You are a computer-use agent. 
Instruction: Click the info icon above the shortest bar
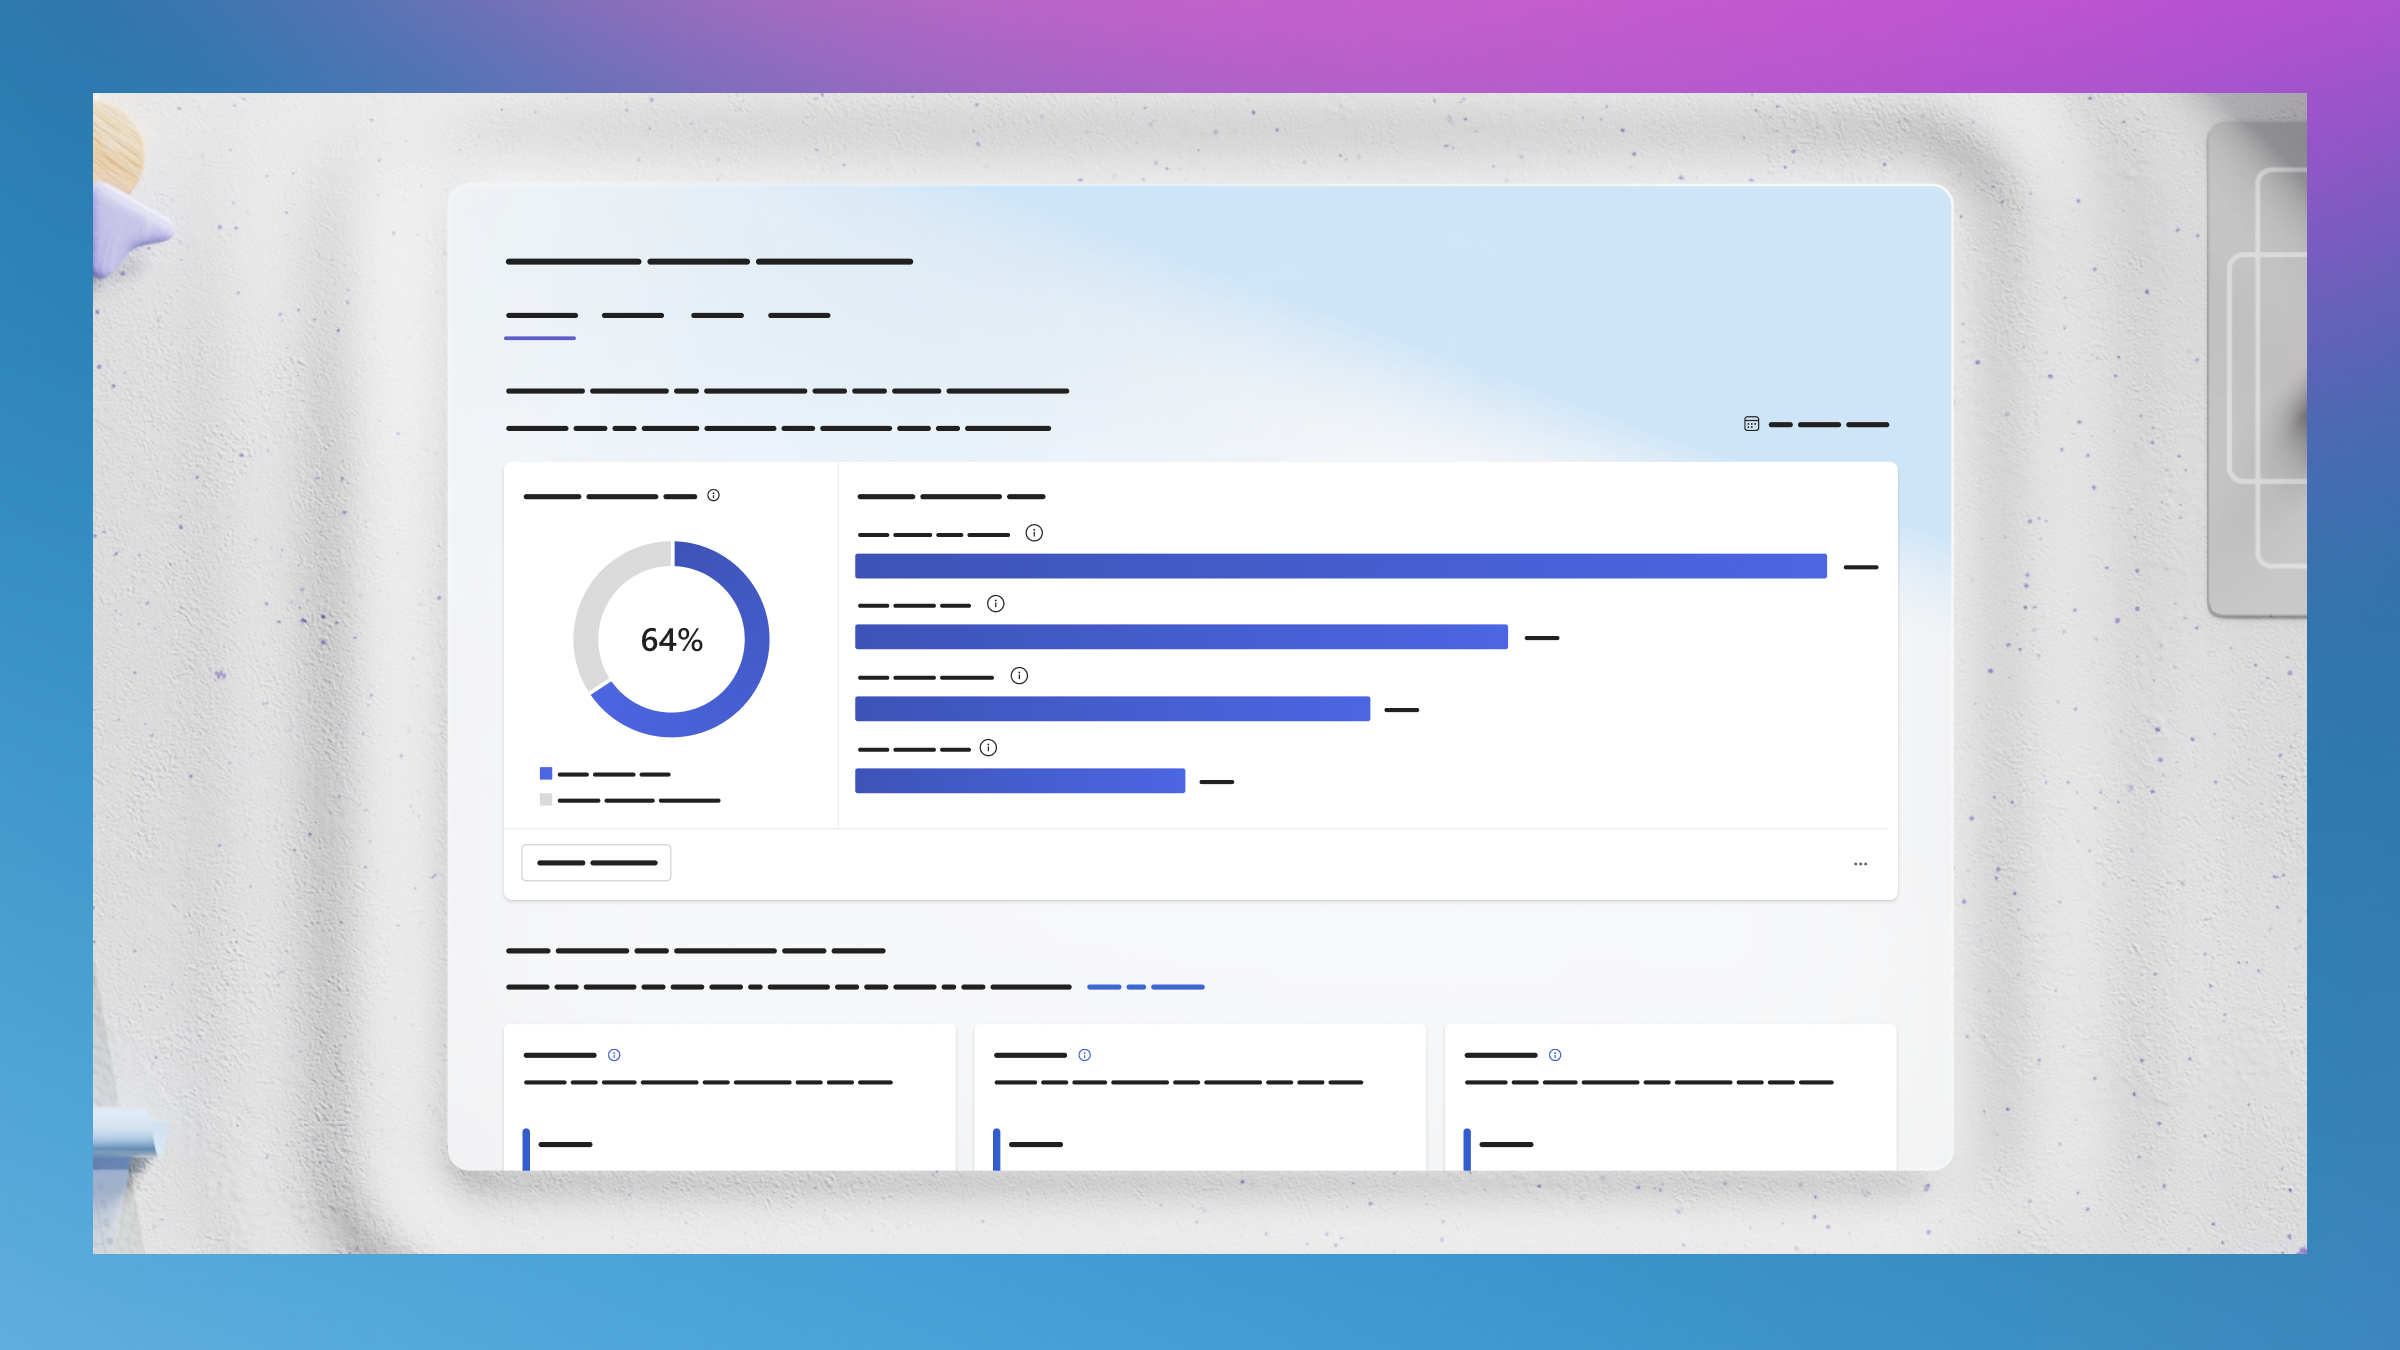click(990, 747)
